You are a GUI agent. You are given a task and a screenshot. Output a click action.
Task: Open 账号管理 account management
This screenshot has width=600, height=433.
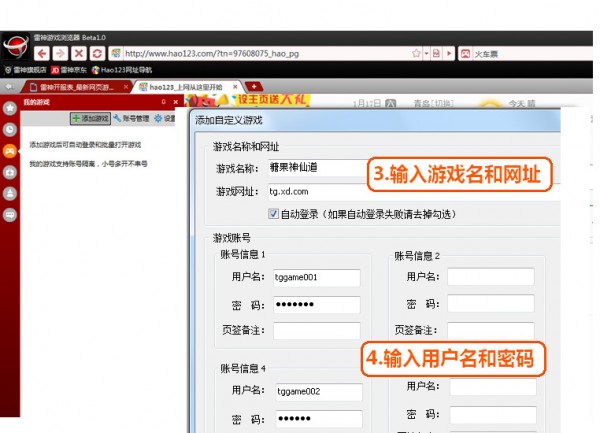[135, 118]
